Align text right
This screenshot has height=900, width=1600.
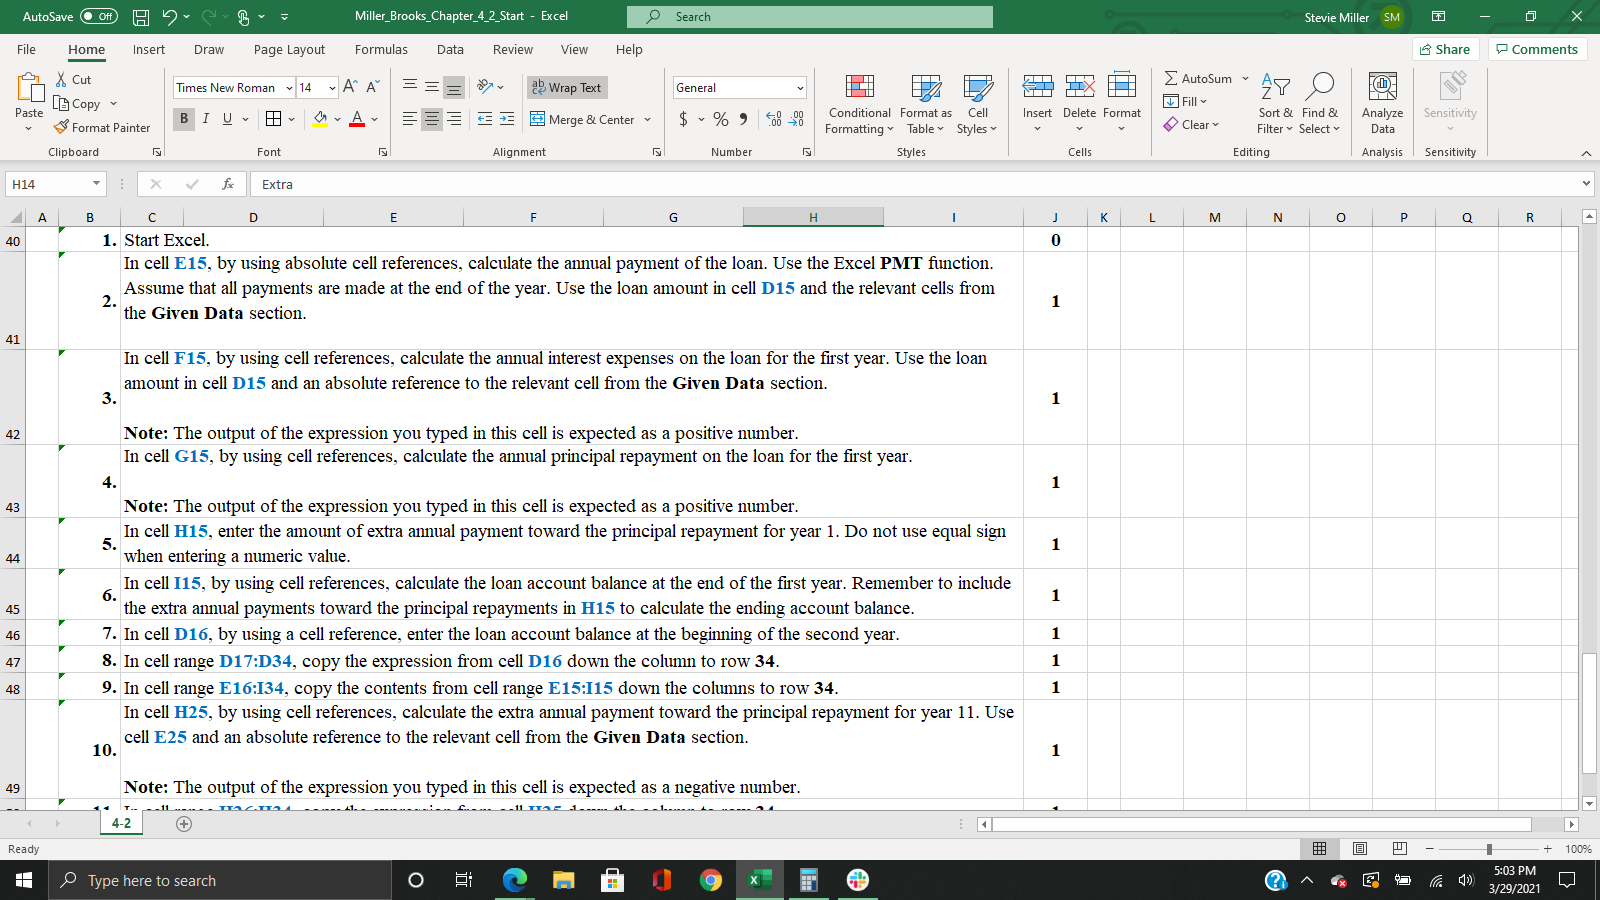[x=454, y=119]
